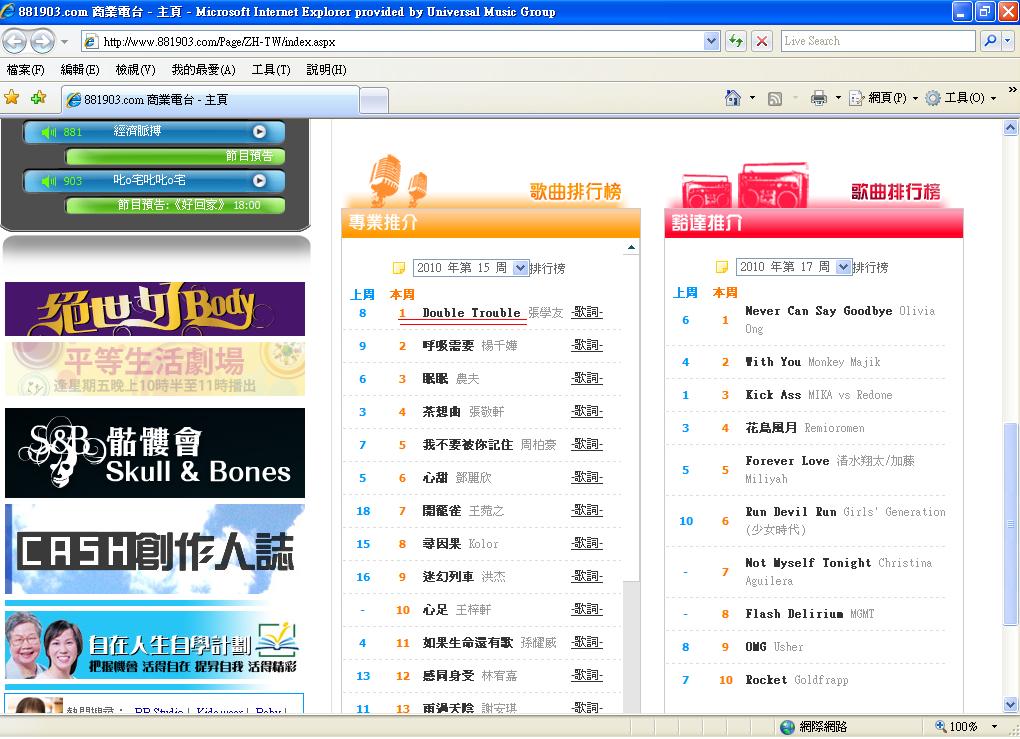Click the Print icon
This screenshot has height=739, width=1020.
point(818,98)
